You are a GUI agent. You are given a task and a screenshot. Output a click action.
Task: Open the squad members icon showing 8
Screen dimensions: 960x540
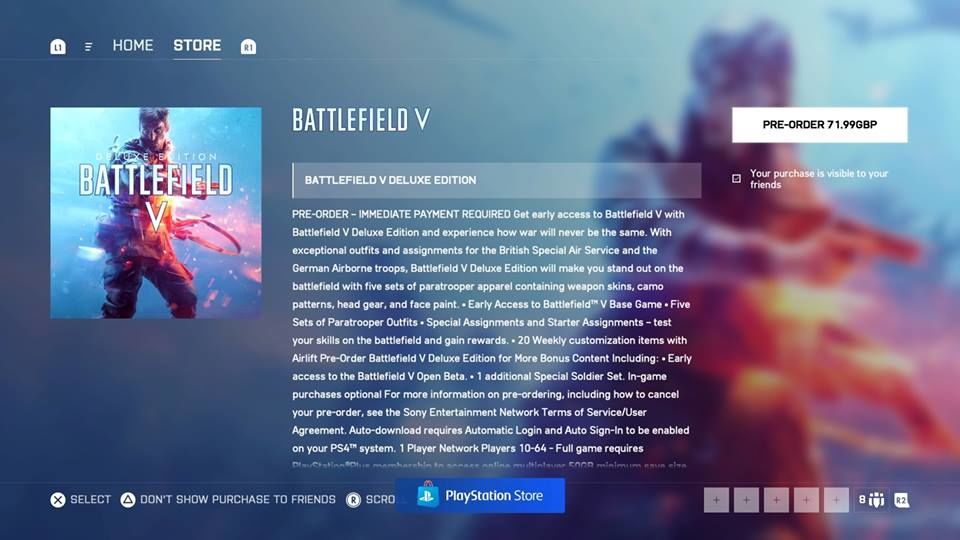pyautogui.click(x=872, y=500)
